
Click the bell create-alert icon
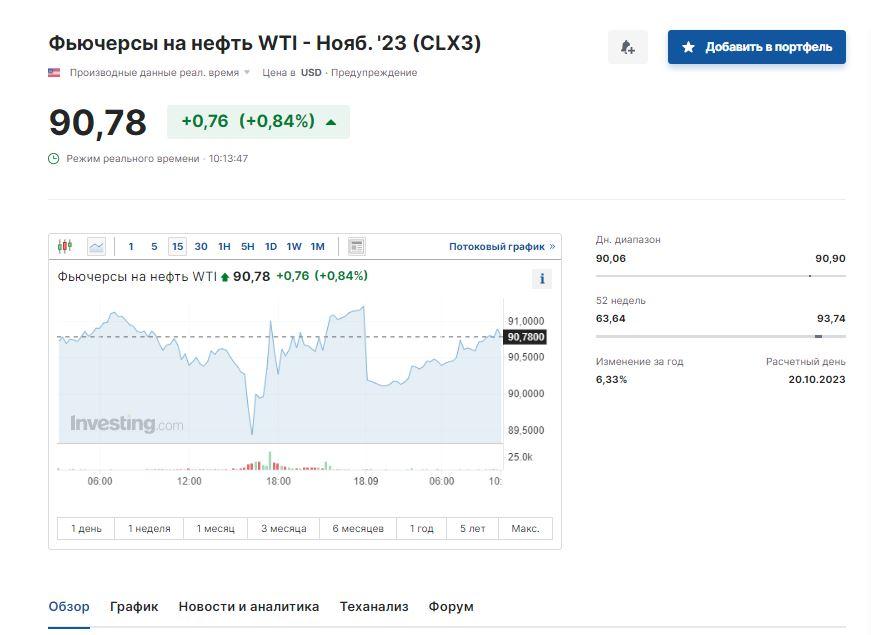tap(628, 47)
